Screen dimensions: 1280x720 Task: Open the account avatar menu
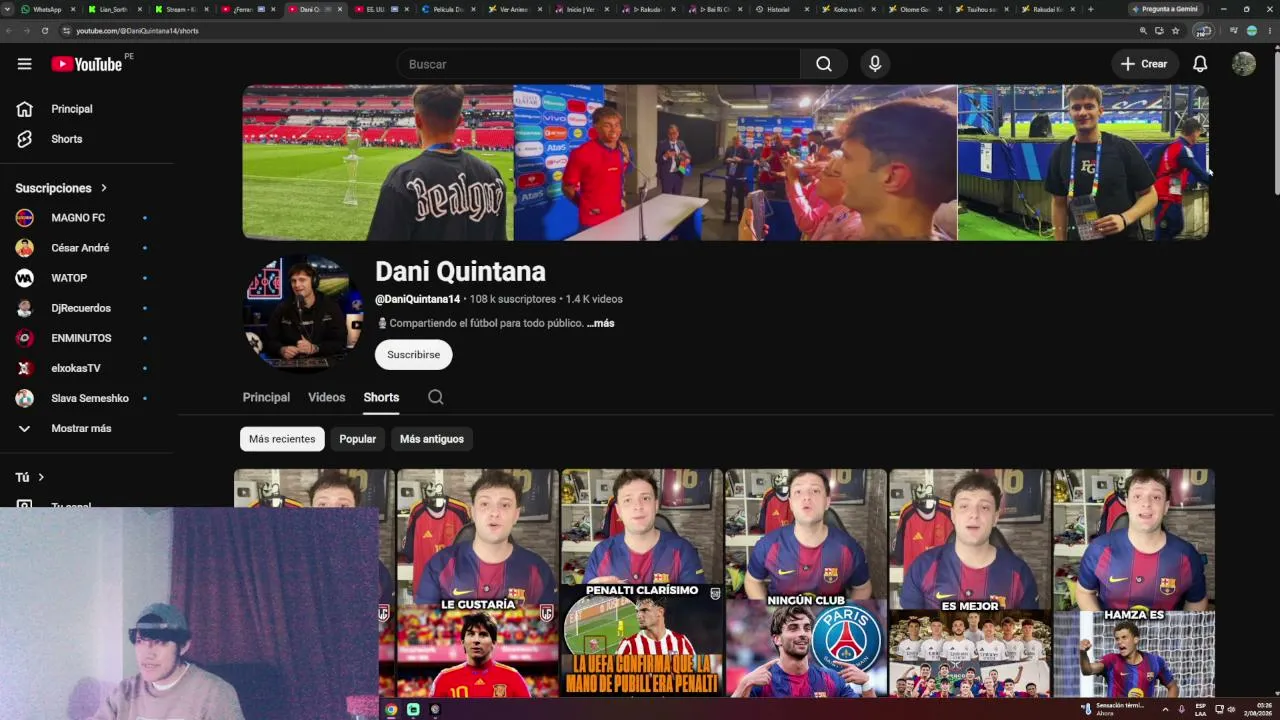(x=1244, y=64)
